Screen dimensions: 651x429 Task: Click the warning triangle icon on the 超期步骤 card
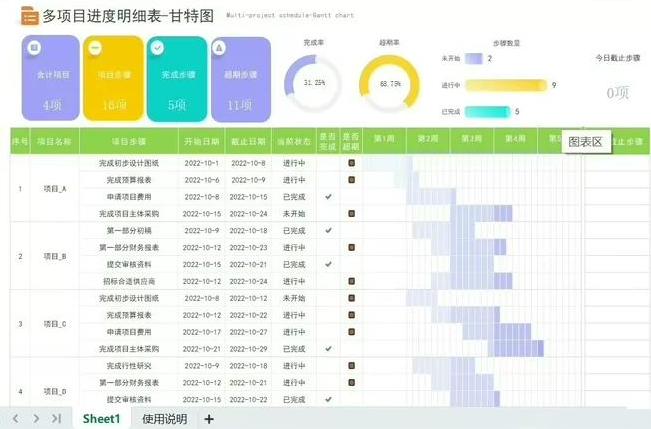220,47
